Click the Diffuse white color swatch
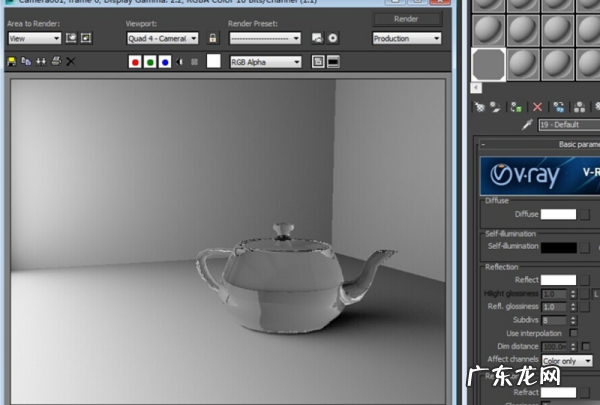 [558, 214]
